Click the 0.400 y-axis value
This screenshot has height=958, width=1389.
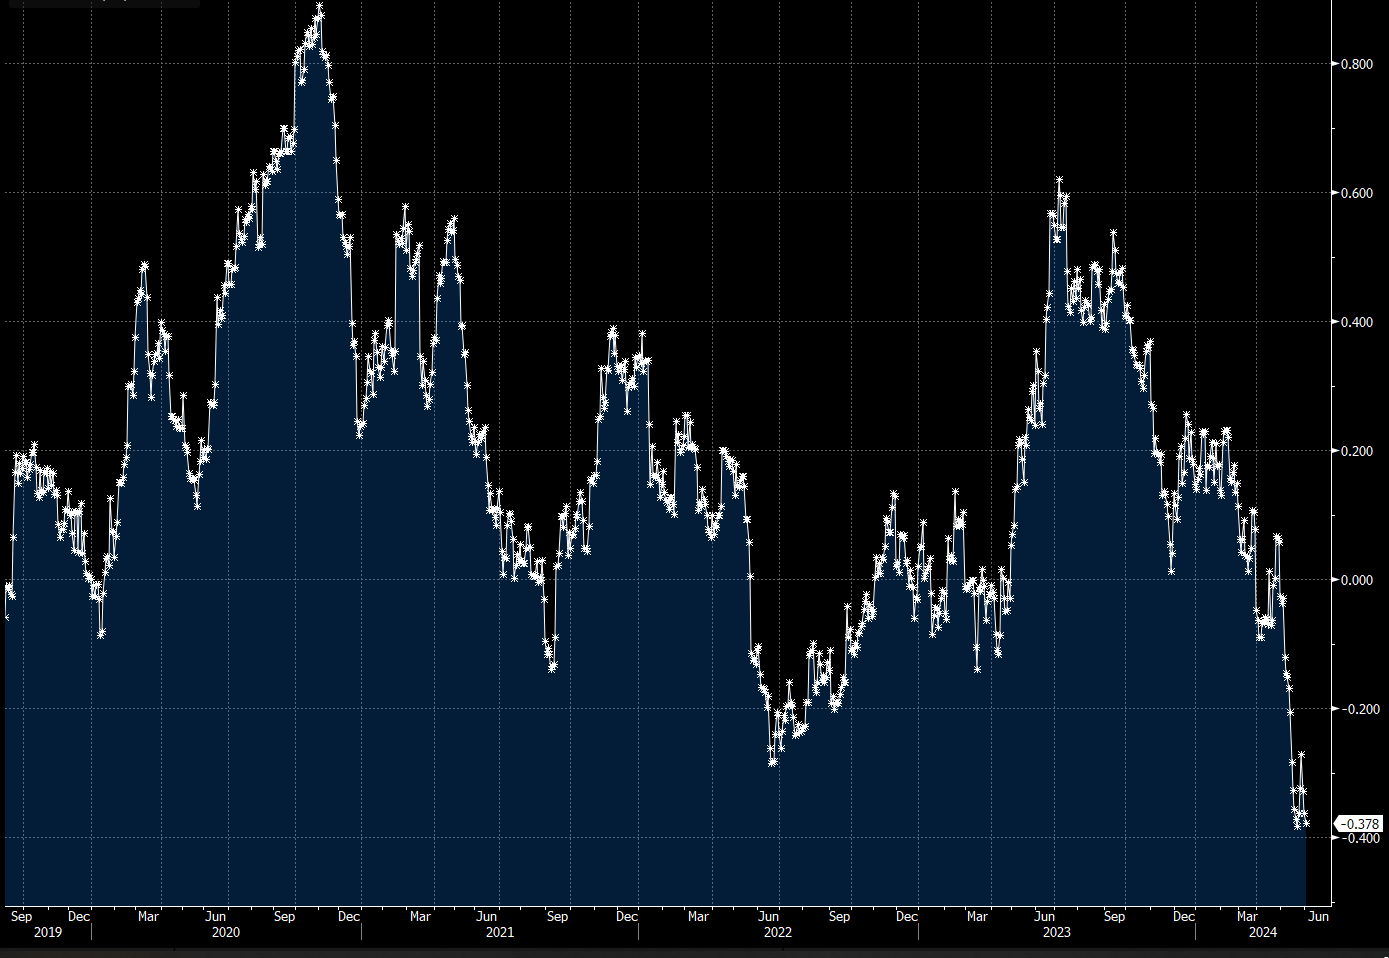1355,322
